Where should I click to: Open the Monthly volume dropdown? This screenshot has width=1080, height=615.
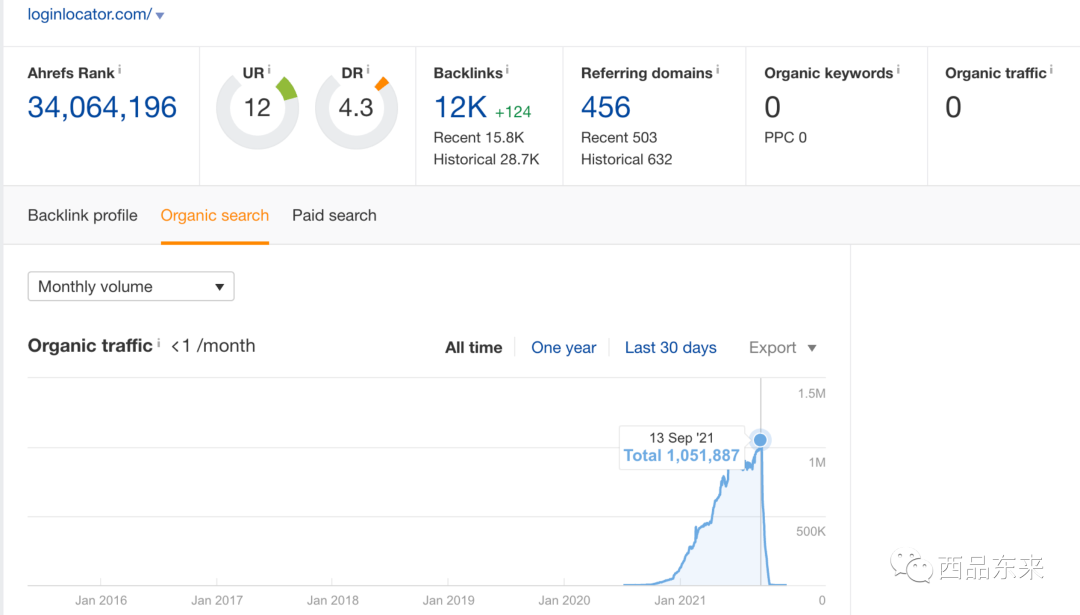tap(131, 286)
